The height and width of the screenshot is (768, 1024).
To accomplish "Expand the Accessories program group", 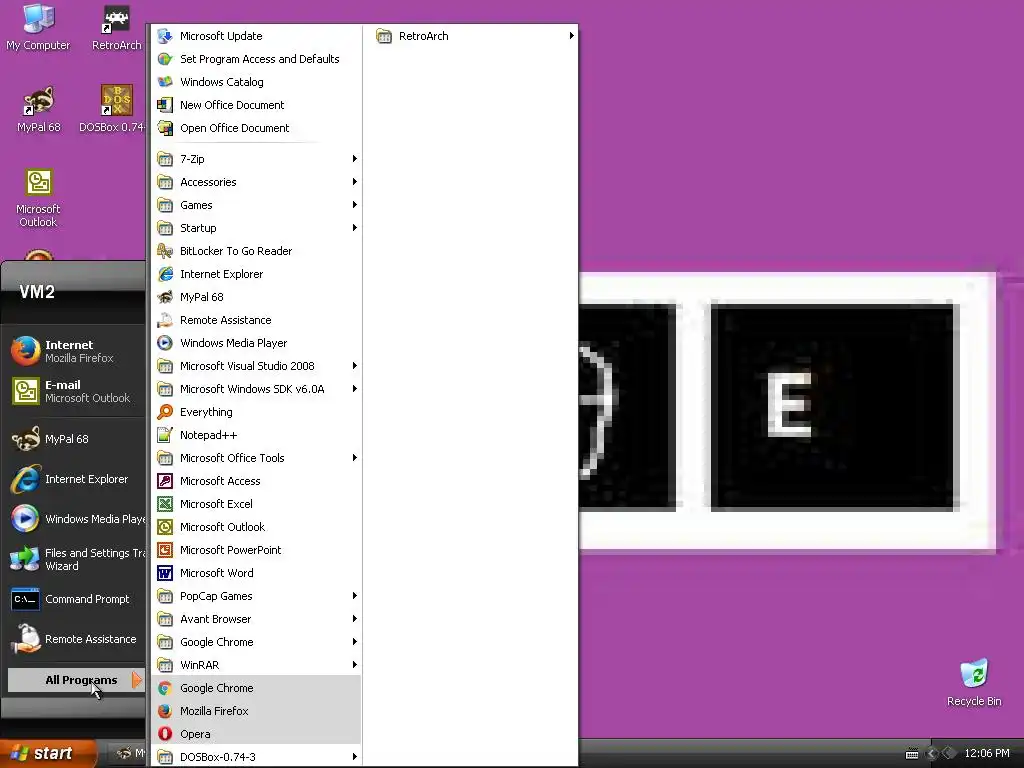I will pos(257,182).
